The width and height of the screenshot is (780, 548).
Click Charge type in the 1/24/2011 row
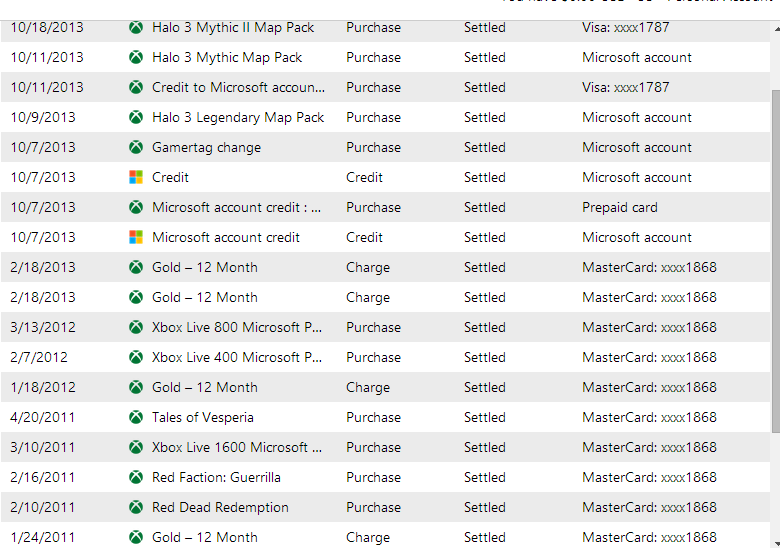(368, 537)
